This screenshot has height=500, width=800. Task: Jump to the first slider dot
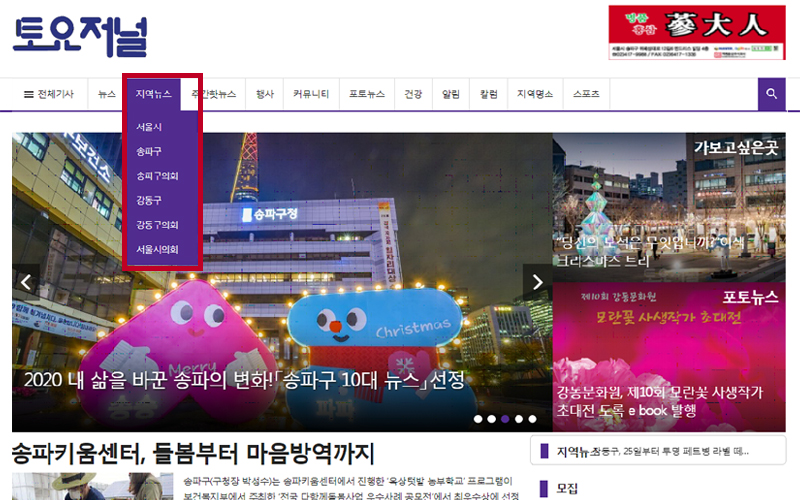pos(478,419)
